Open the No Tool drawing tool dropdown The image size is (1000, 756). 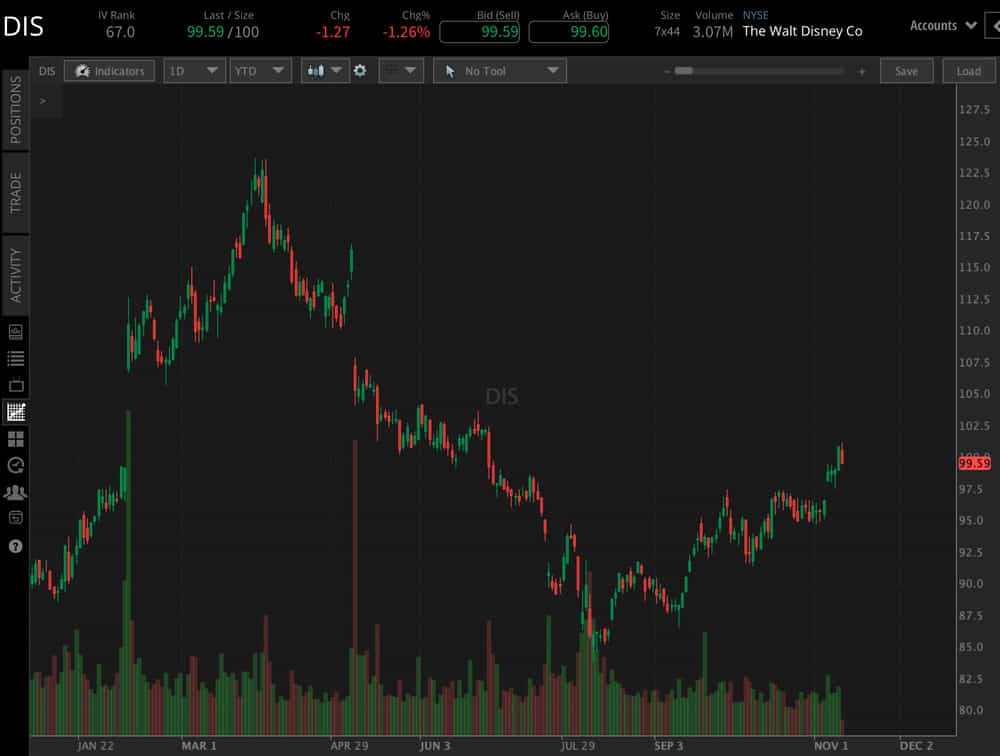click(500, 71)
